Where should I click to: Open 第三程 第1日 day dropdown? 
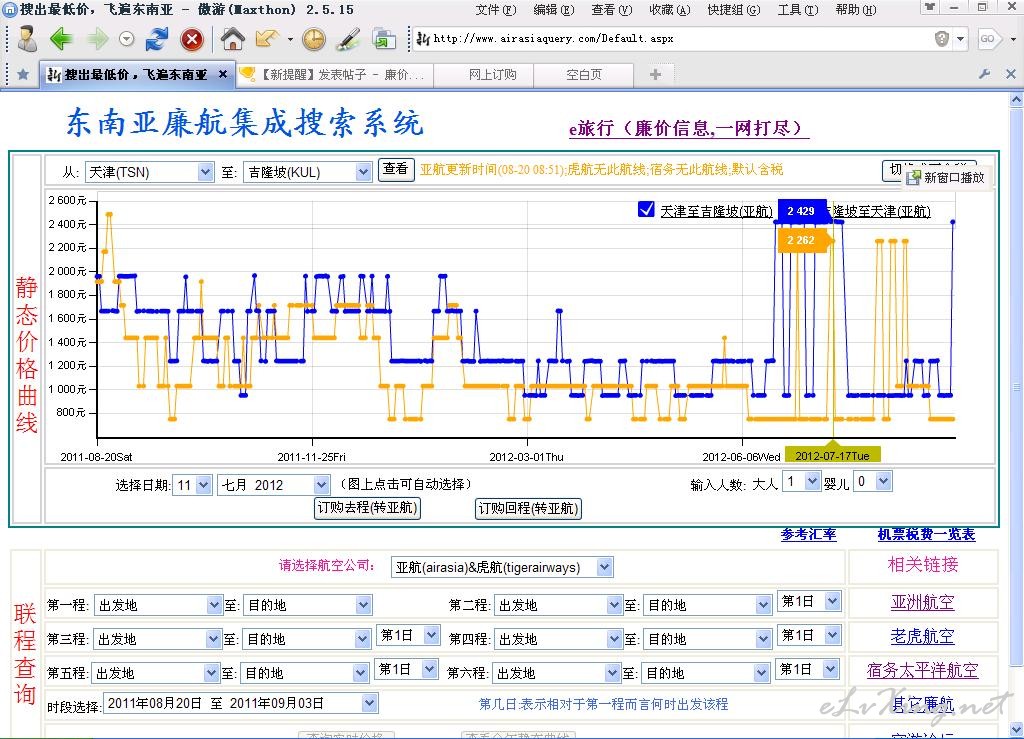coord(408,635)
